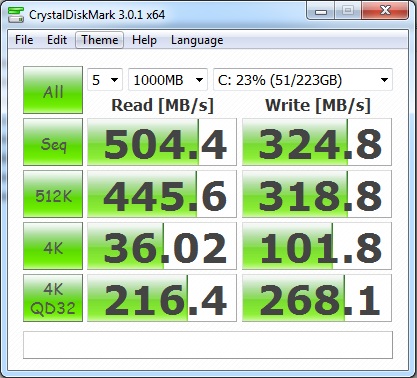
Task: Open the Help menu
Action: [x=144, y=40]
